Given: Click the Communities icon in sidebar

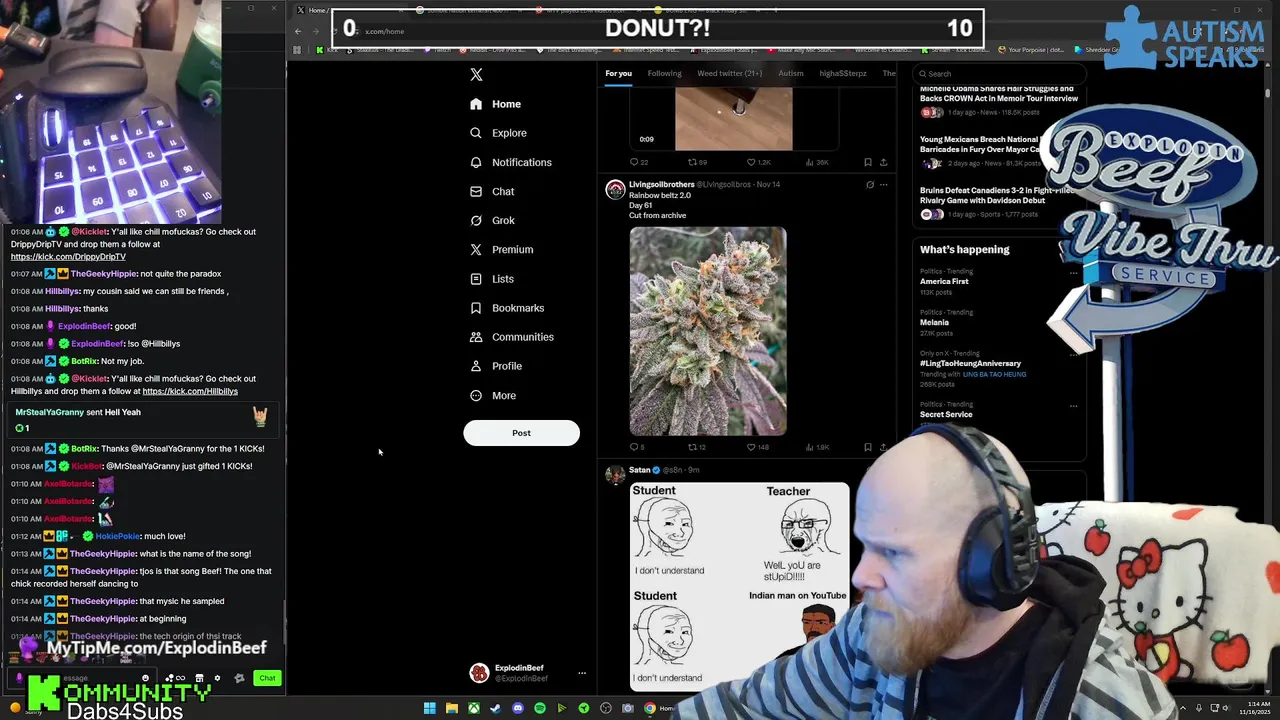Looking at the screenshot, I should point(476,337).
